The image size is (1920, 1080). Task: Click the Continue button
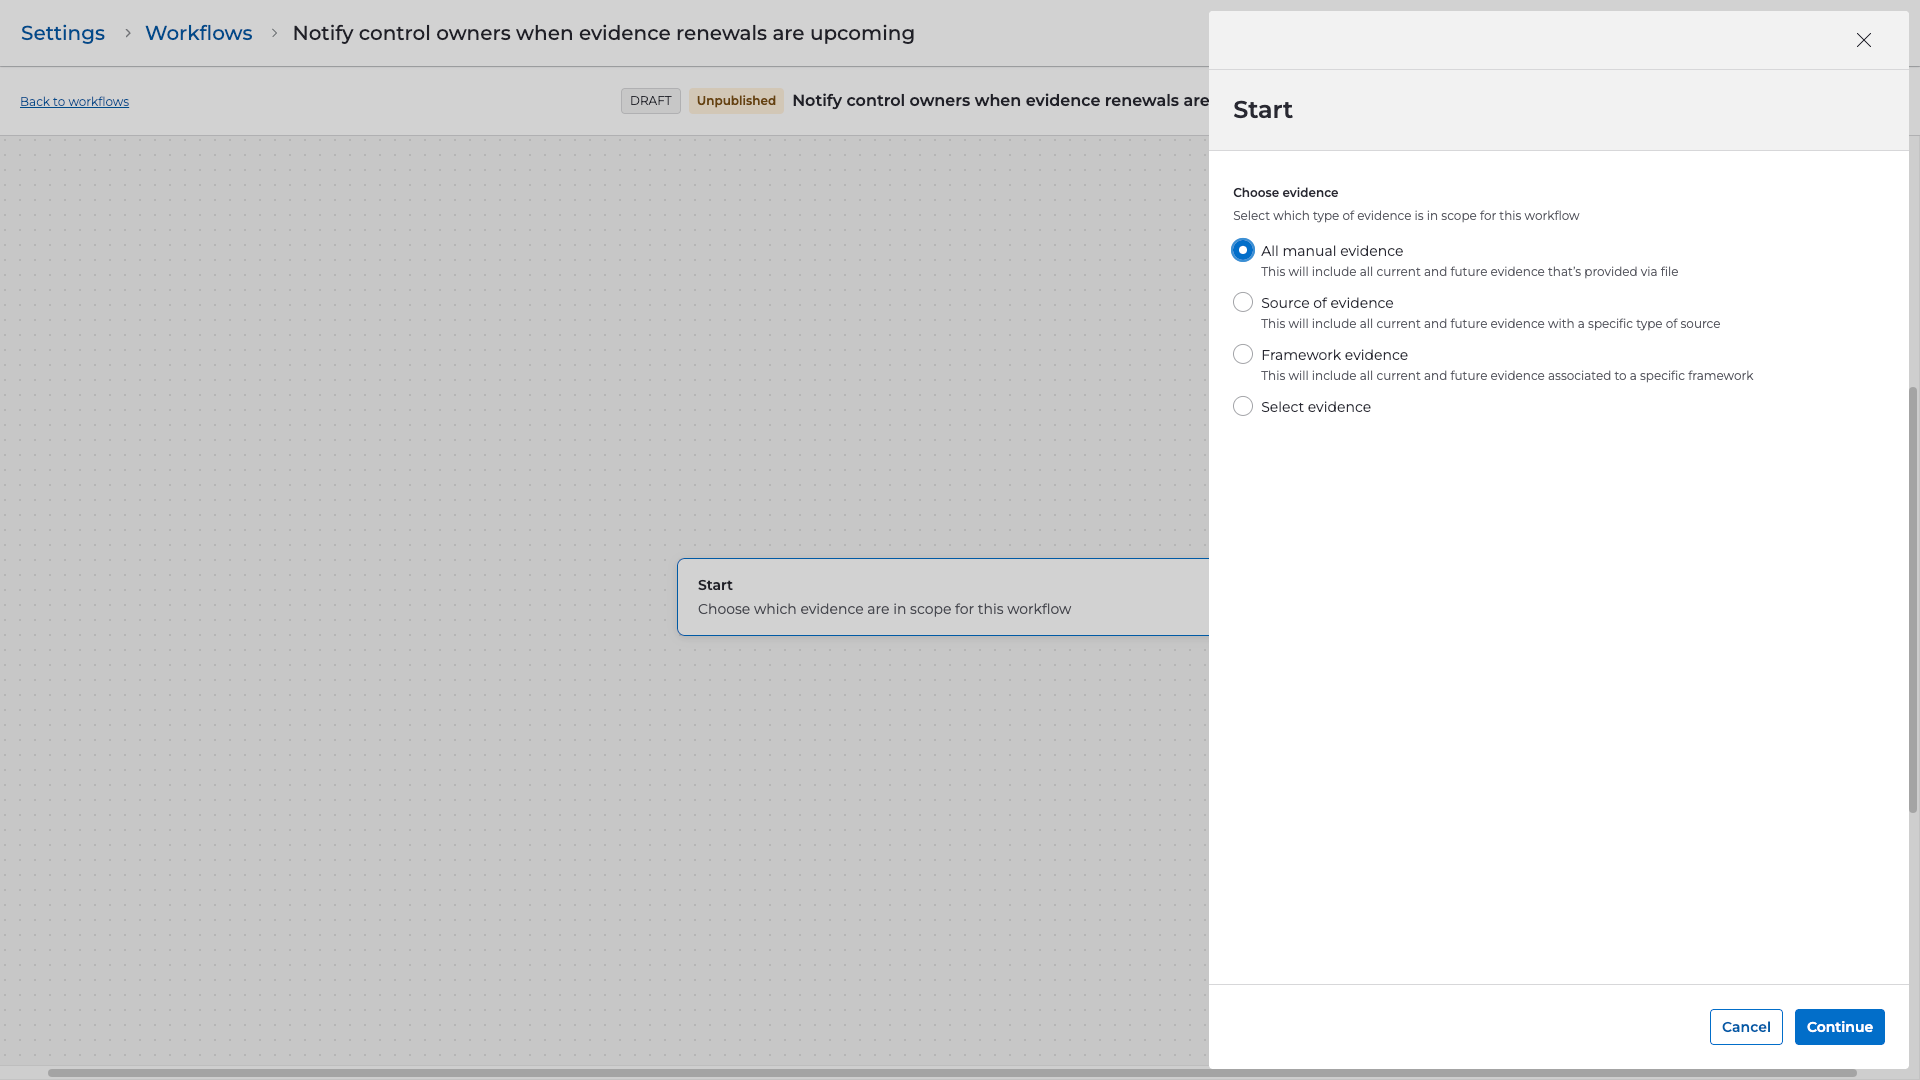click(x=1838, y=1027)
